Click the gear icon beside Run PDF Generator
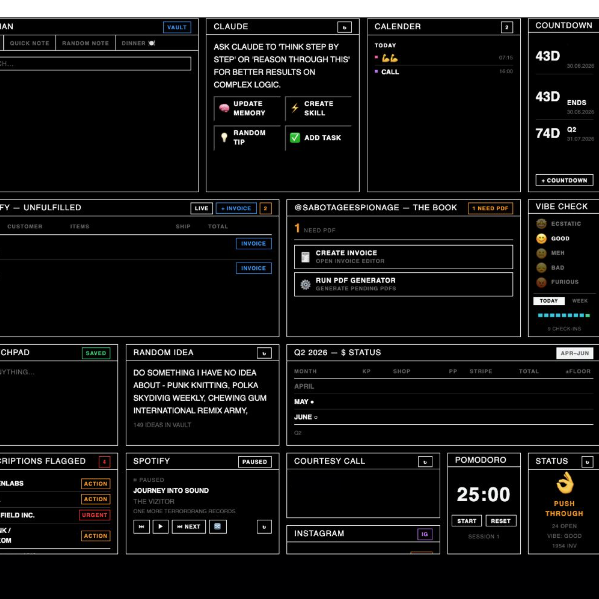599x599 pixels. 305,285
